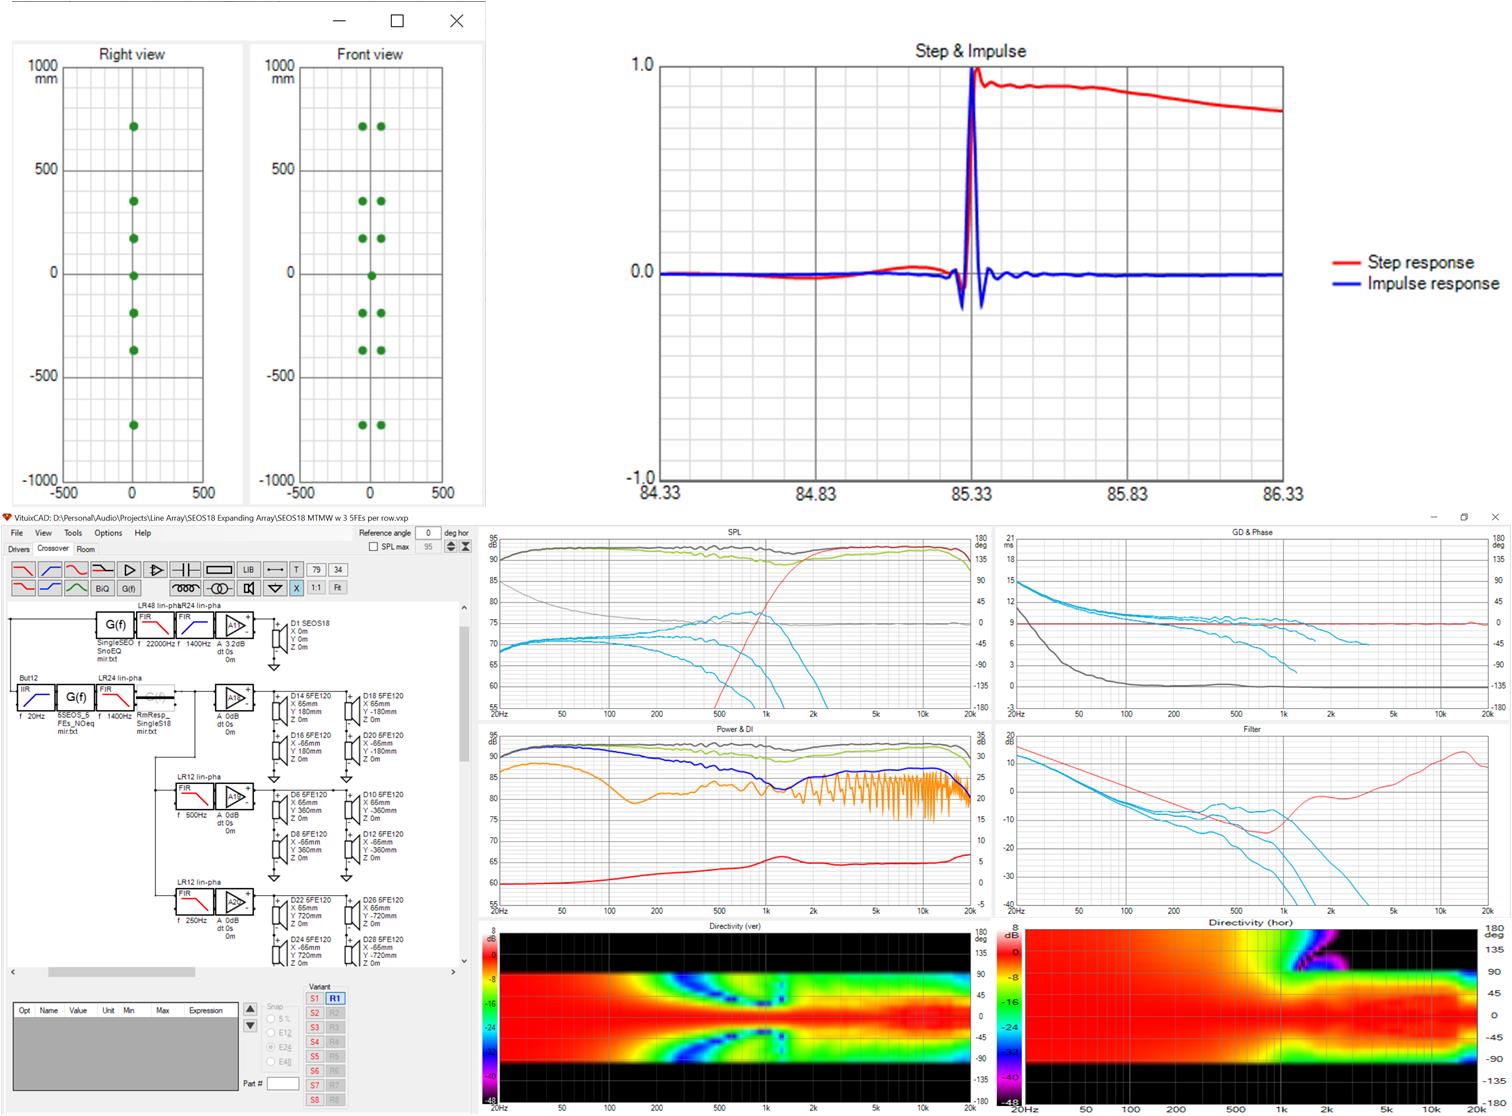Click the Fit schematic button
Viewport: 1512px width, 1116px height.
pos(338,588)
